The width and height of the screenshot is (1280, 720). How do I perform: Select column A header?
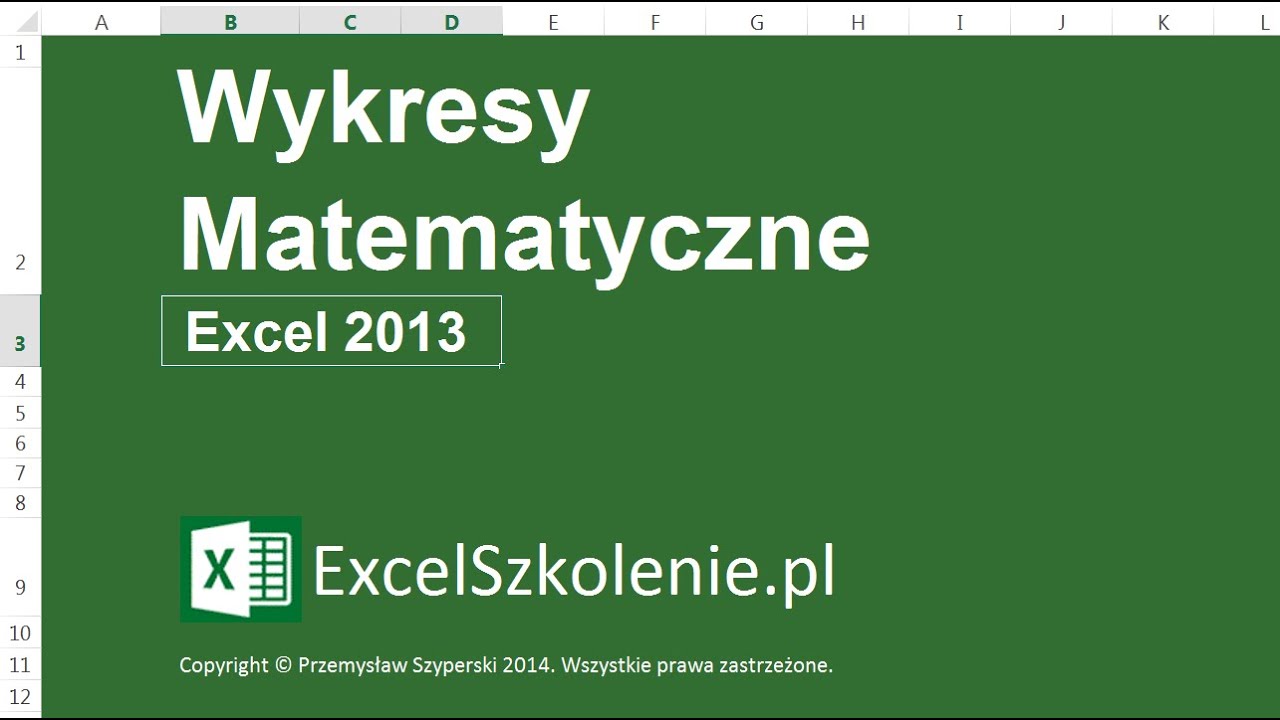click(101, 22)
